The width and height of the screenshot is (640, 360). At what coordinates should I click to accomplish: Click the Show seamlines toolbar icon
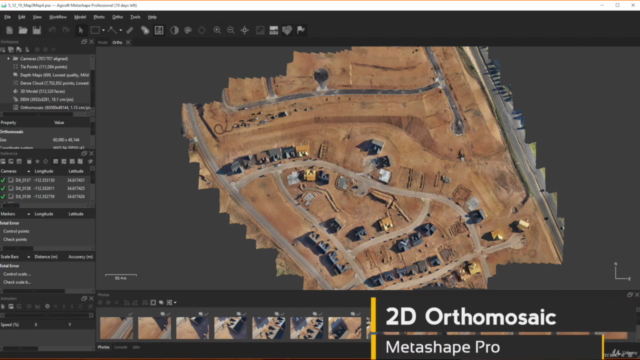pyautogui.click(x=273, y=30)
